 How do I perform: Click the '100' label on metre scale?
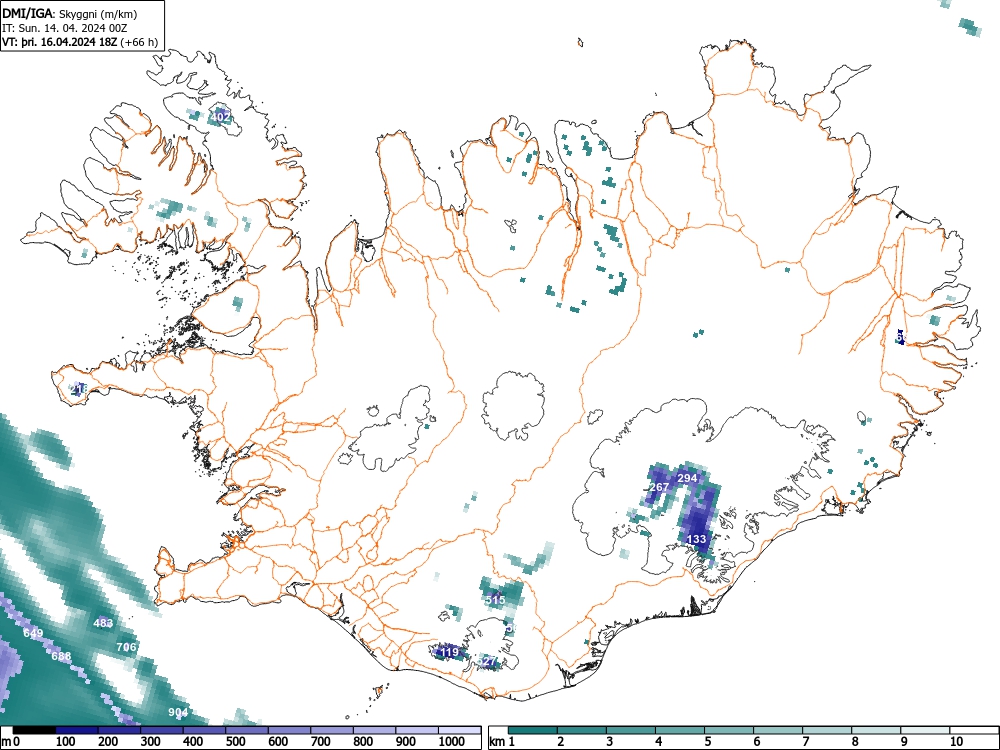tap(66, 741)
